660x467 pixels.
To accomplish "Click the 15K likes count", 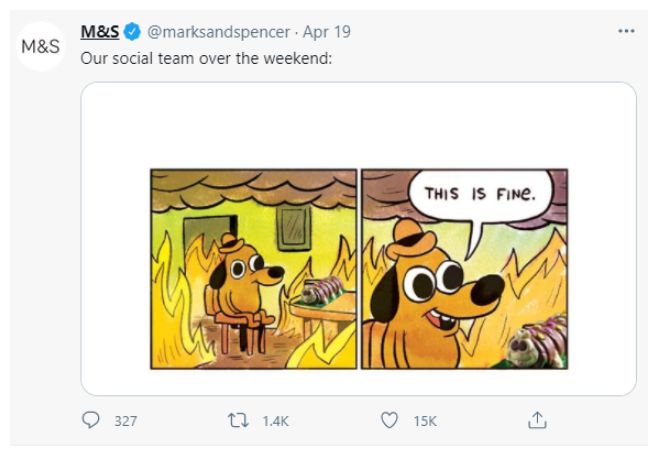I will (425, 422).
